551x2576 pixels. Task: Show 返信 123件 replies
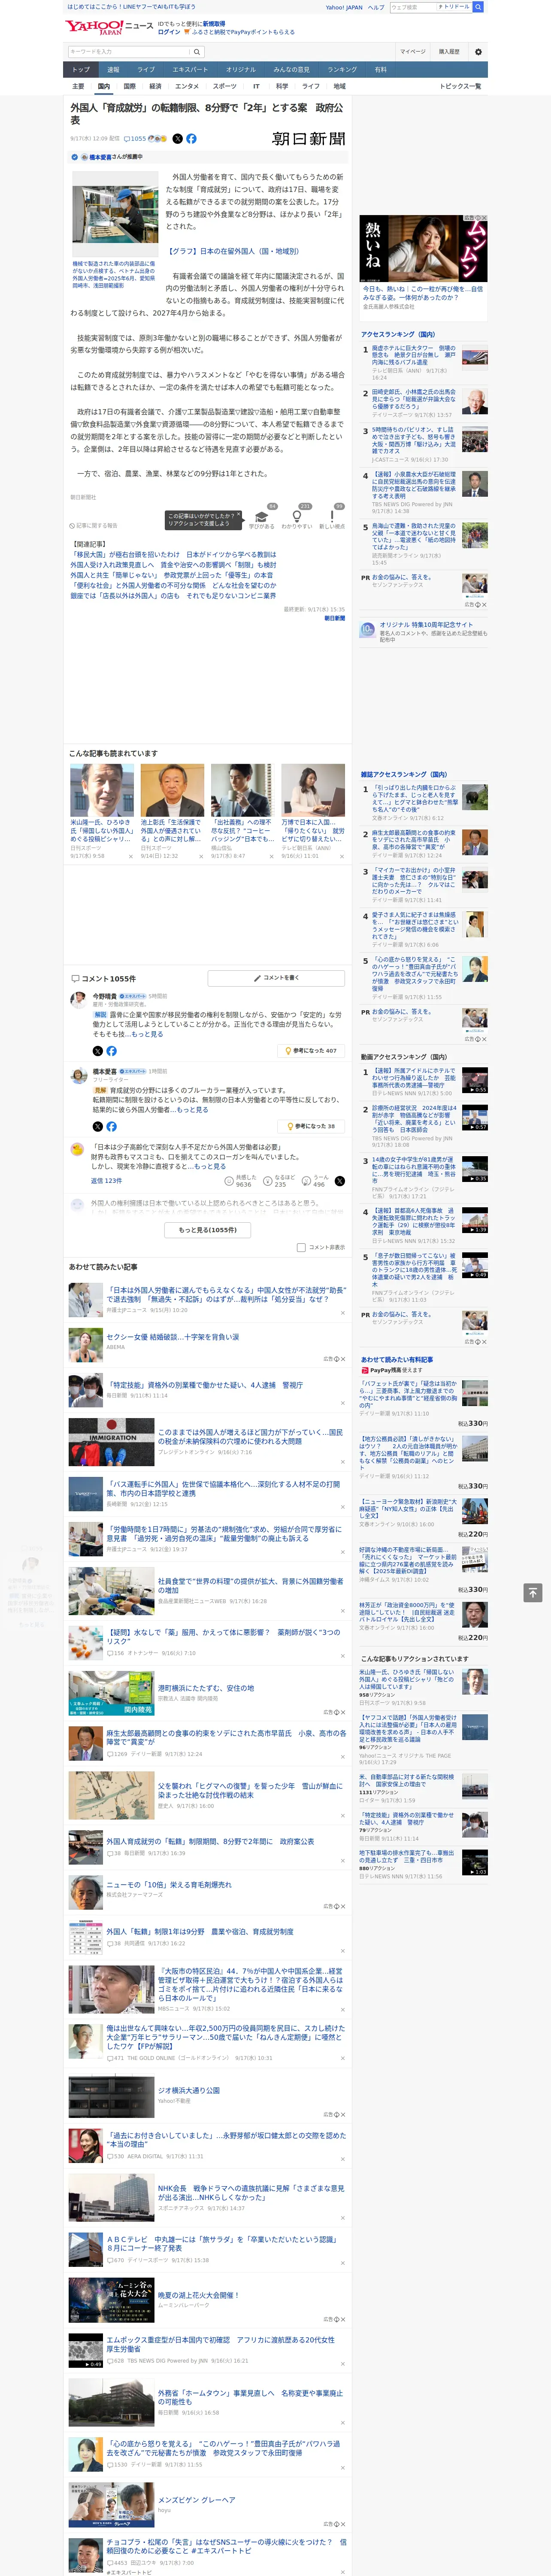point(106,1181)
